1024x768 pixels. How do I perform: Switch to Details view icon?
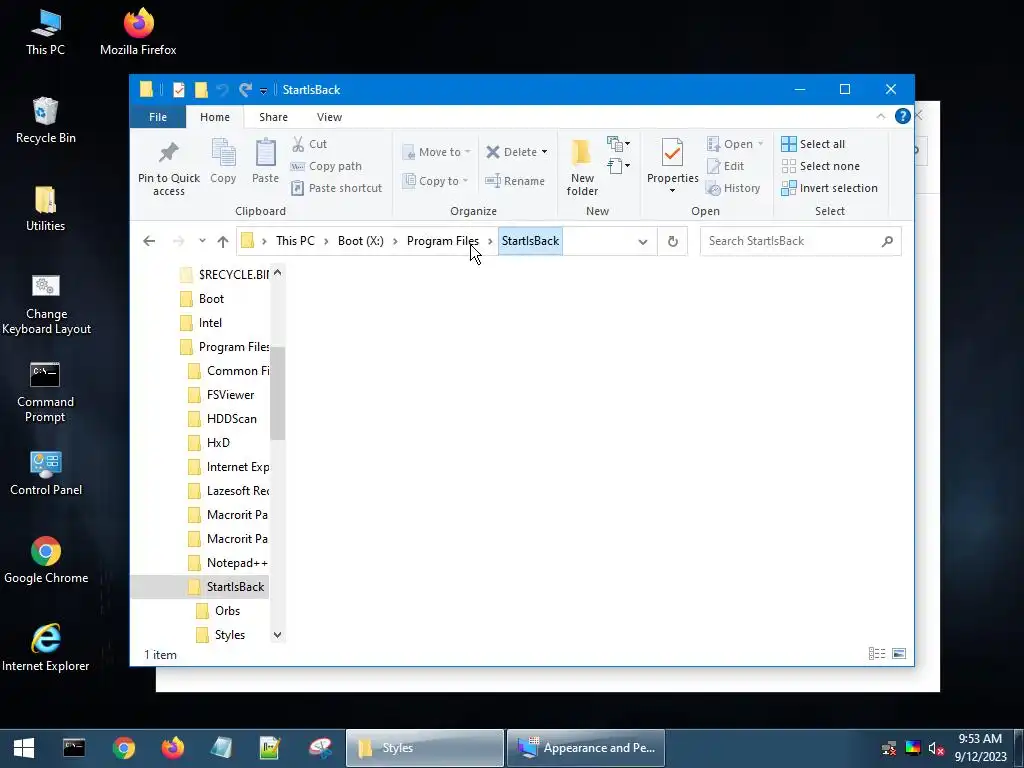(877, 654)
